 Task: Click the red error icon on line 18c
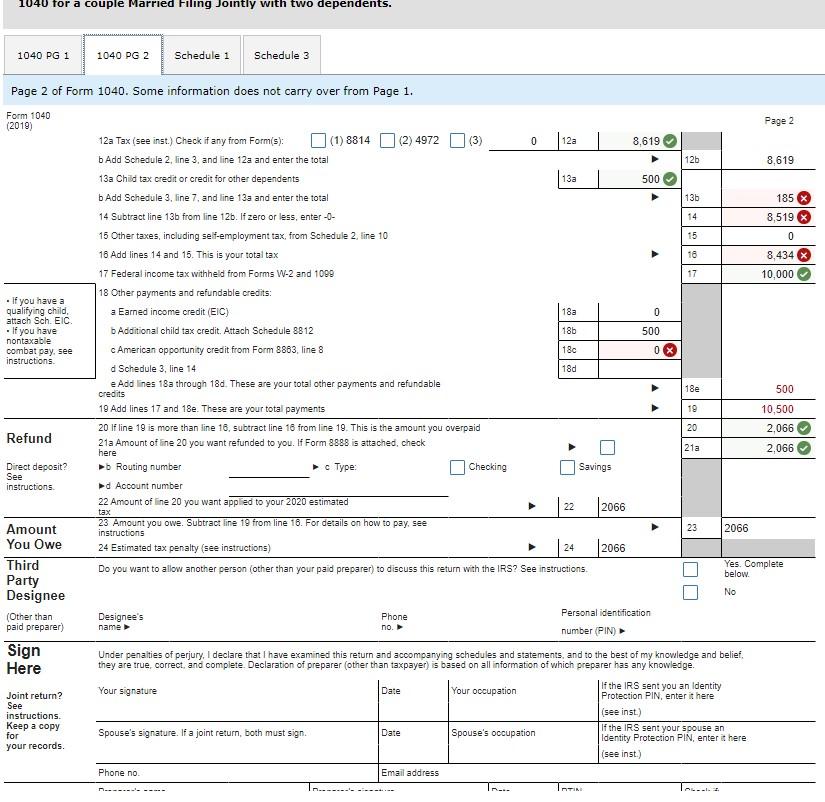670,350
